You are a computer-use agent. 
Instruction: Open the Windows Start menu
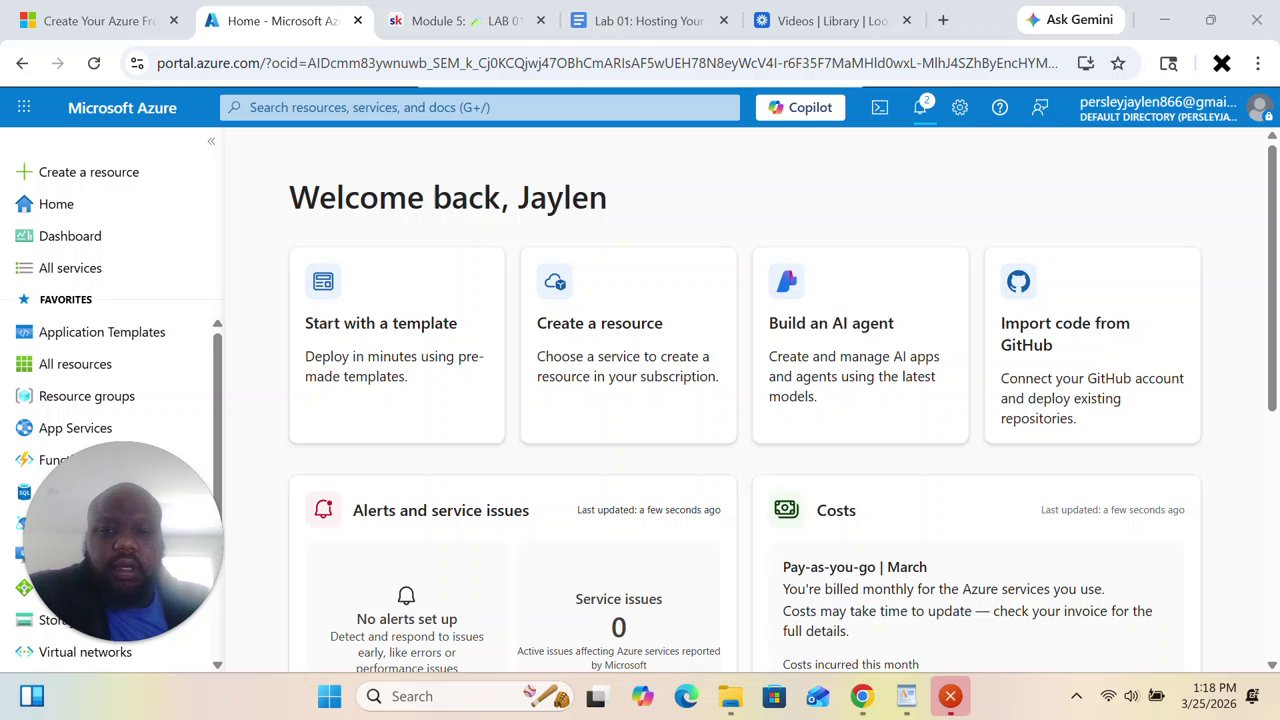pyautogui.click(x=330, y=696)
